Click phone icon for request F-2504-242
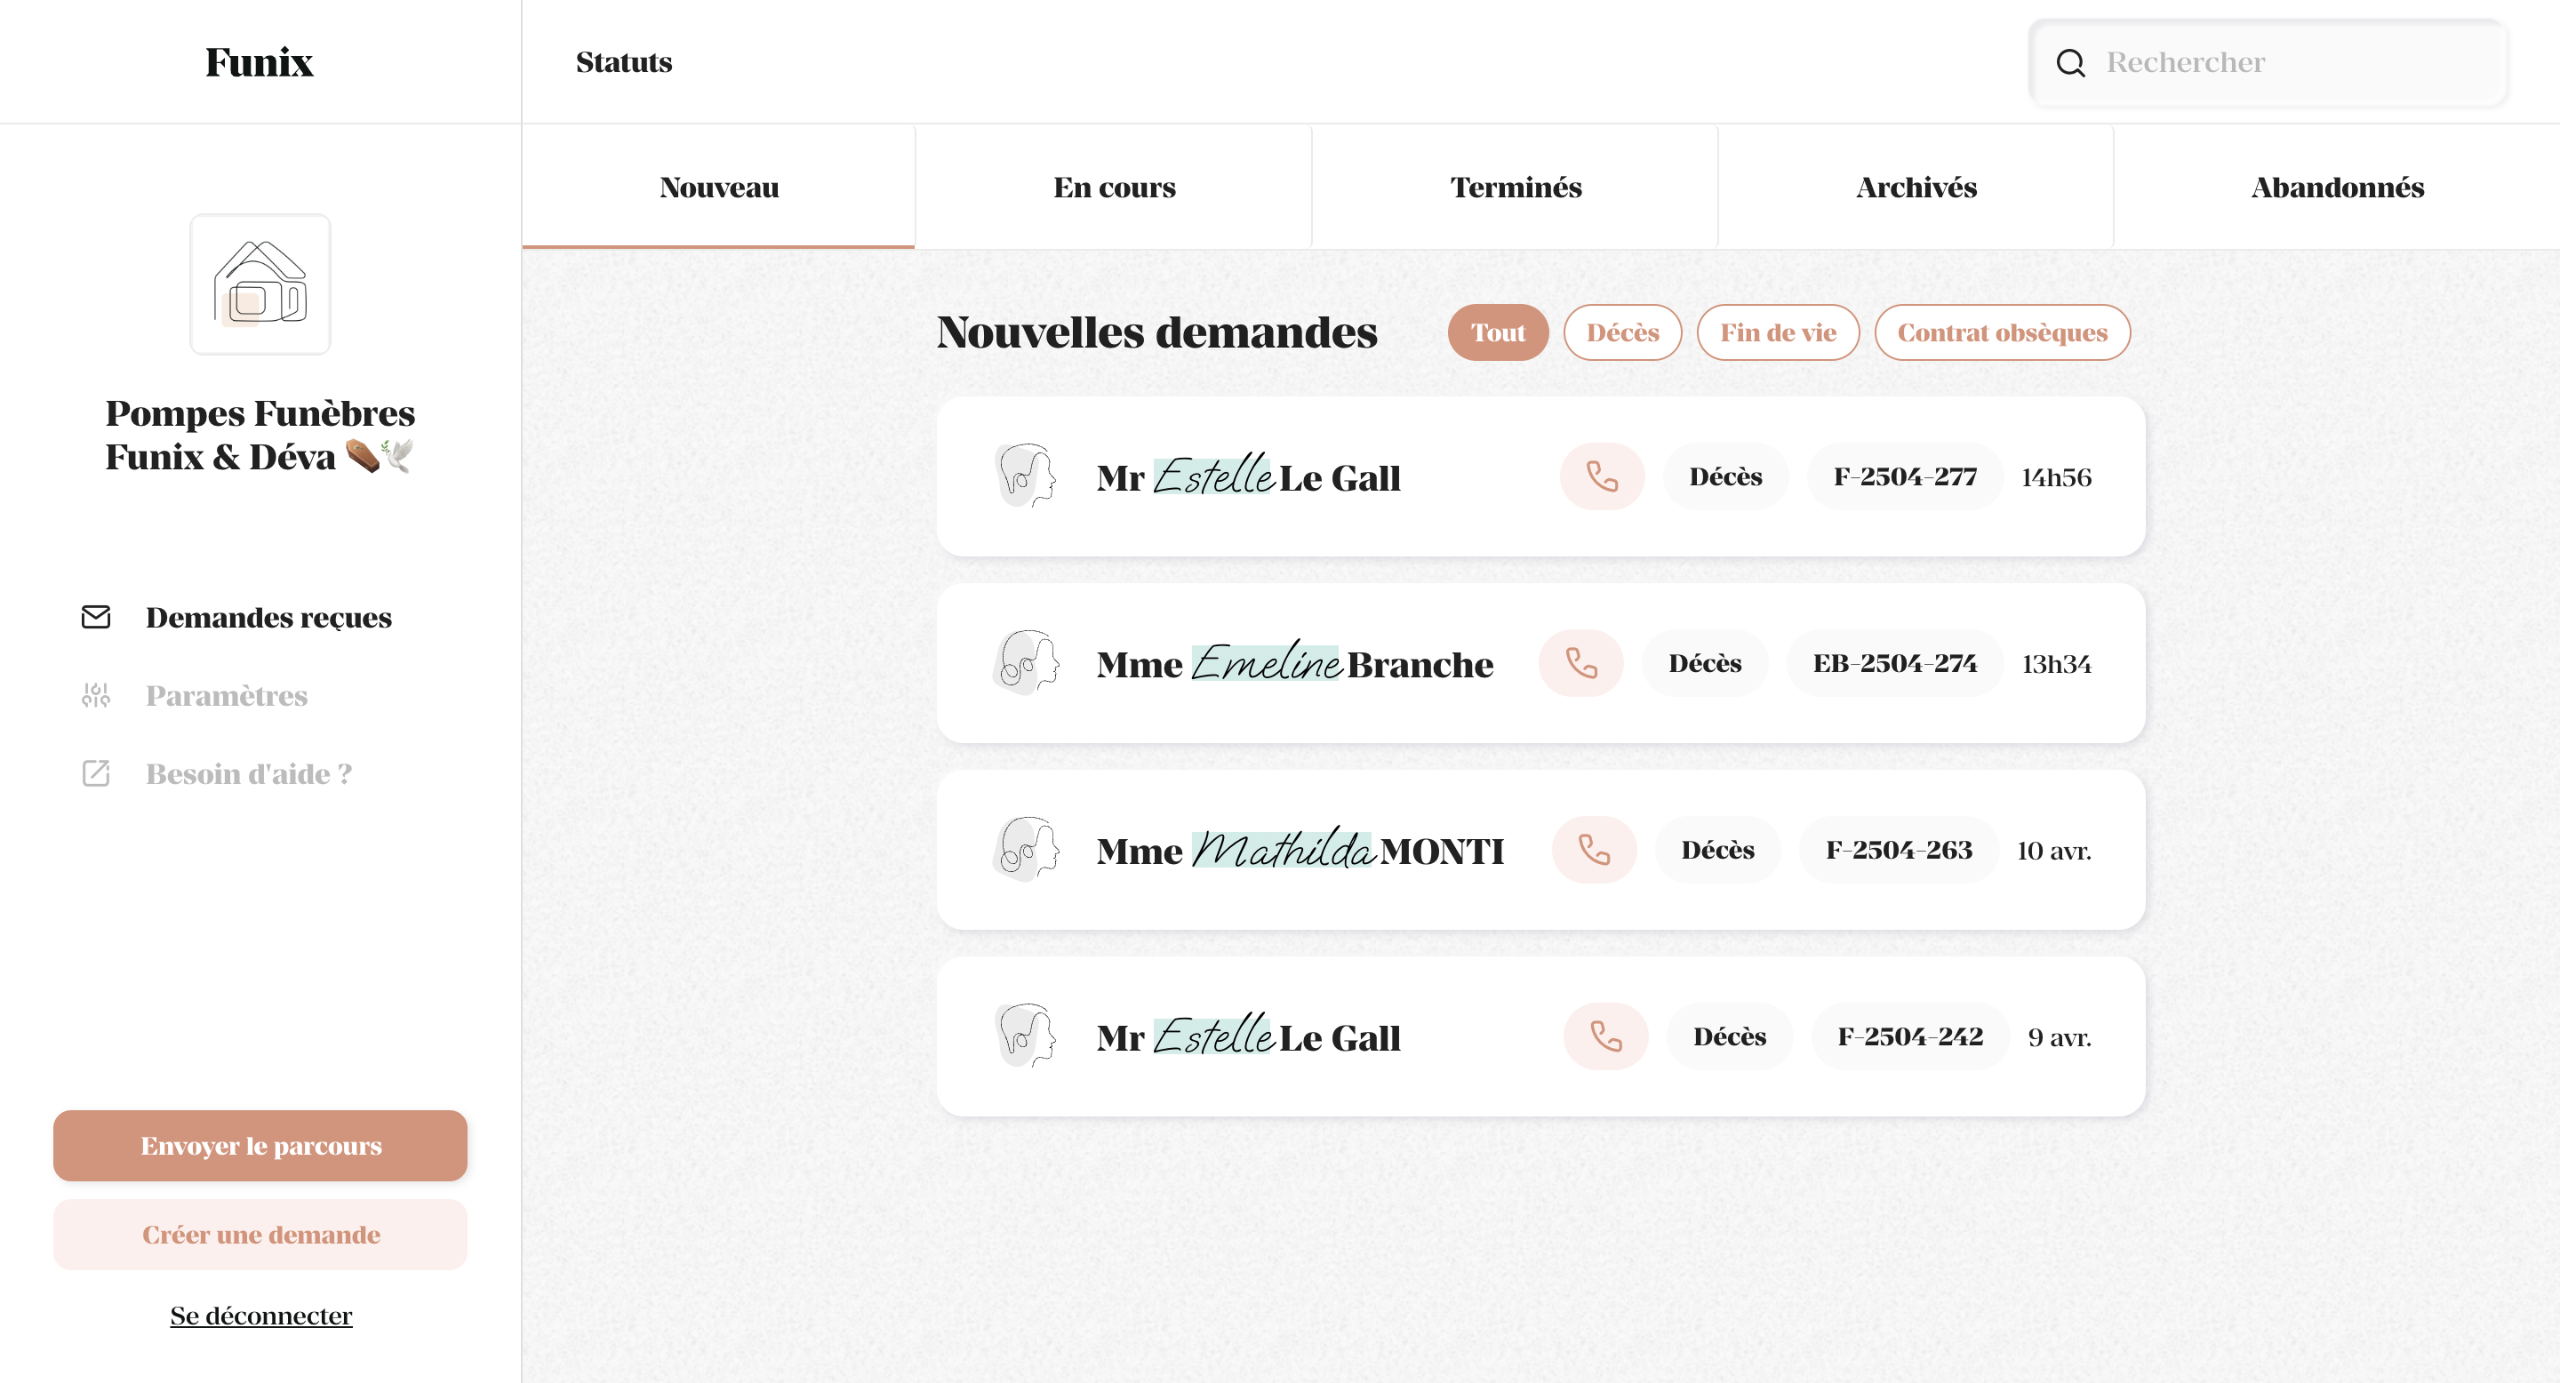Screen dimensions: 2560x1383 click(1606, 1036)
